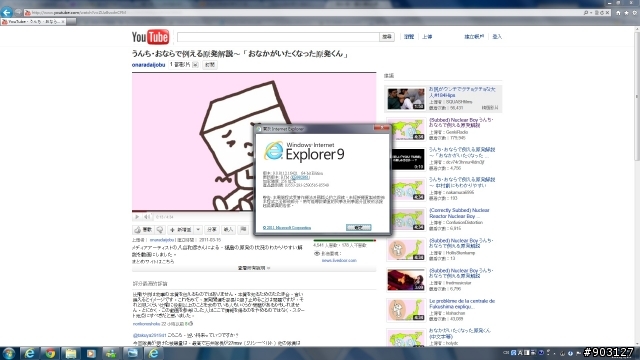Click the video player area
This screenshot has width=640, height=360.
click(x=254, y=142)
